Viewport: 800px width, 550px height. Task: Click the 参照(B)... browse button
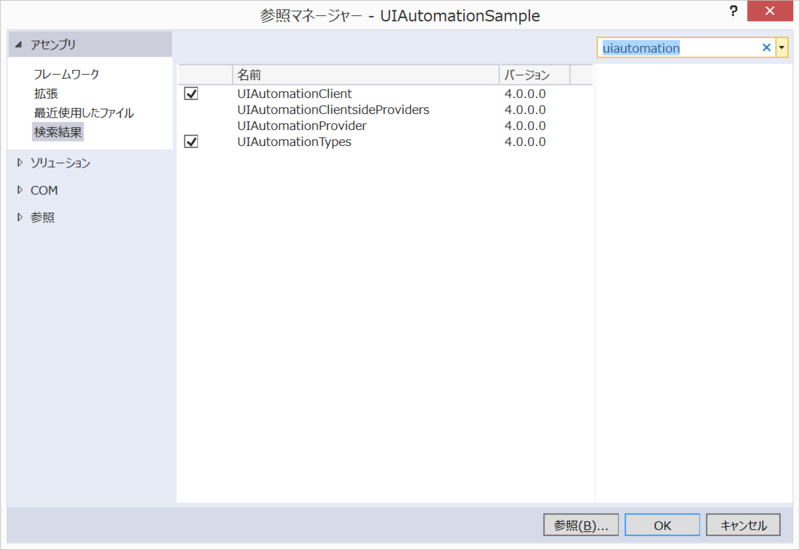point(581,525)
